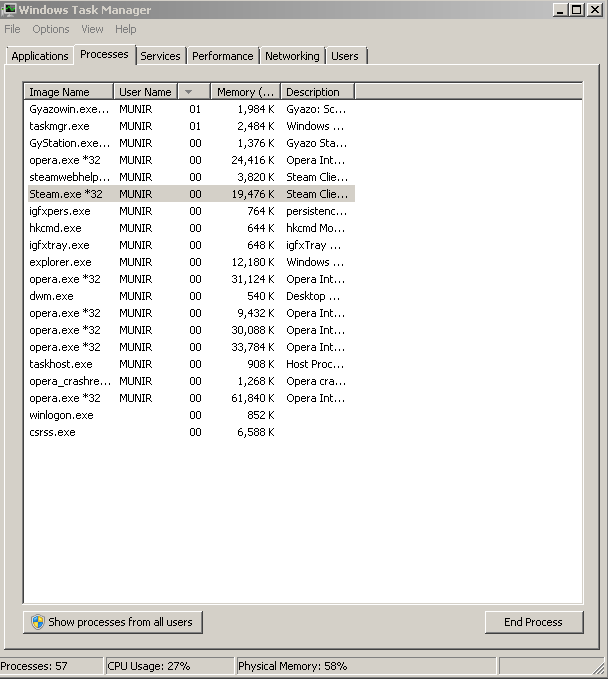The image size is (608, 679).
Task: Sort by Image Name column header
Action: 68,92
